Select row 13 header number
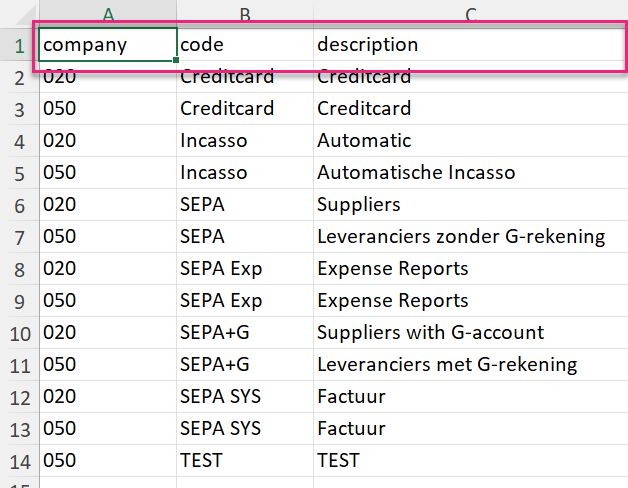 click(x=20, y=430)
